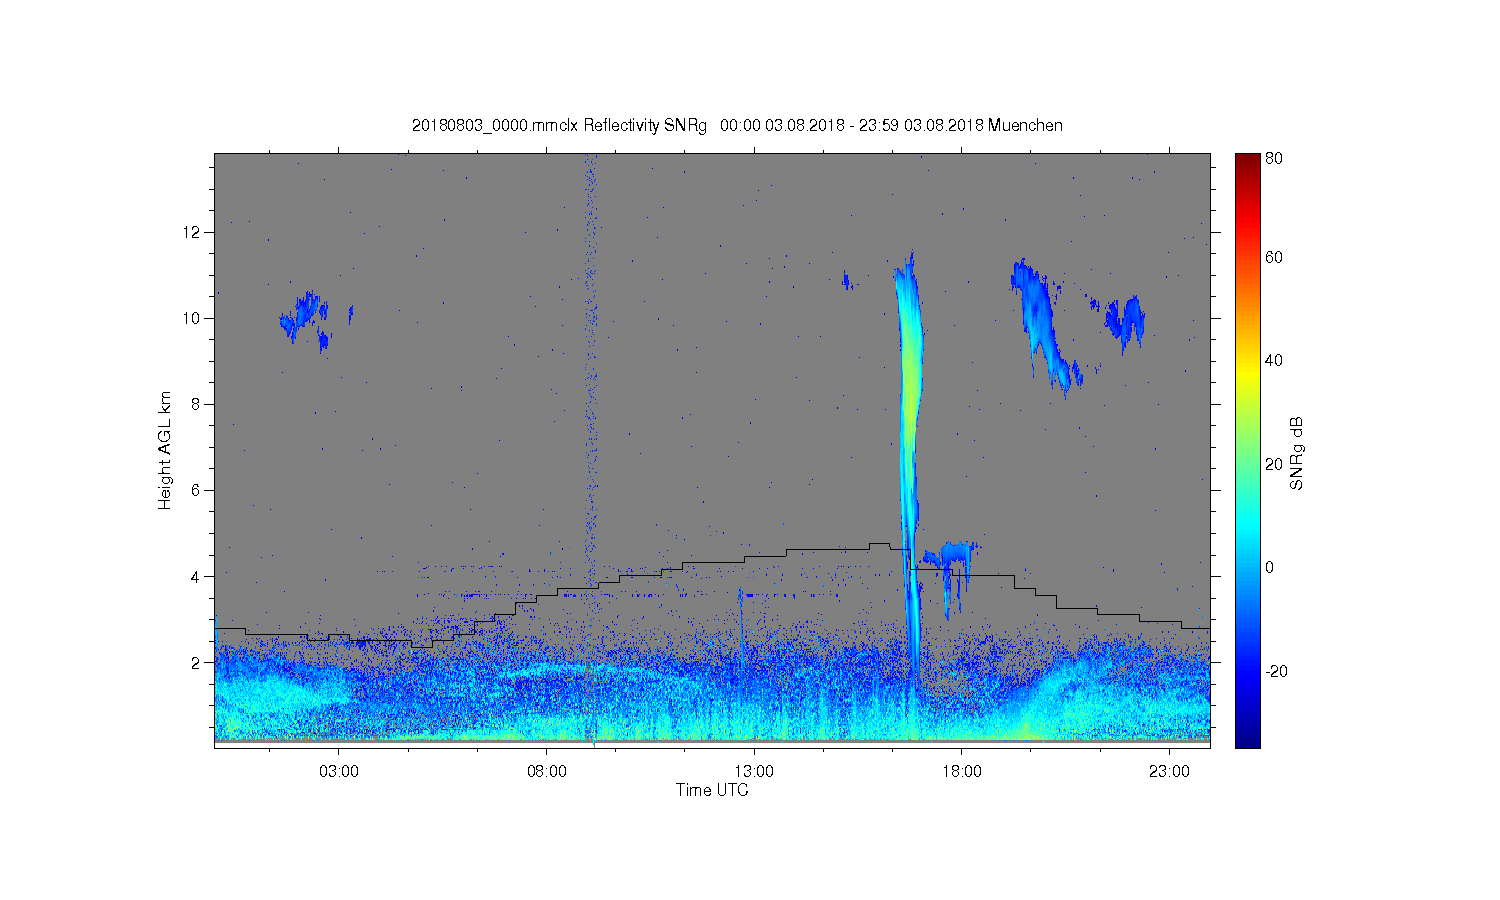Click the colorbar value -20
Screen dimensions: 1500x900
point(1277,671)
